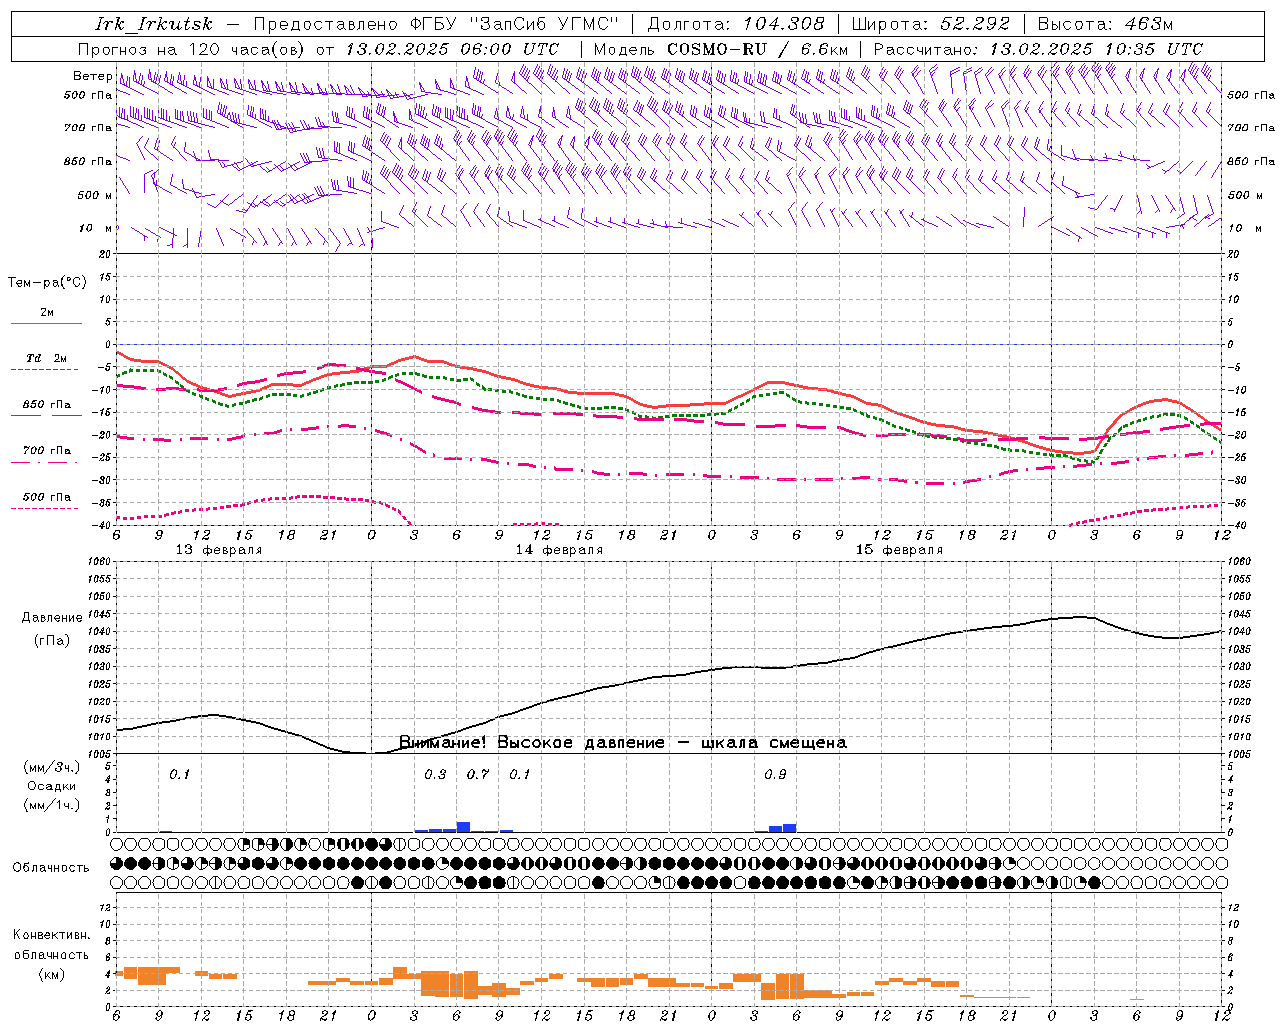Viewport: 1280px width, 1024px height.
Task: Click the Тем-ра(°C) temperature panel label
Action: click(x=47, y=283)
